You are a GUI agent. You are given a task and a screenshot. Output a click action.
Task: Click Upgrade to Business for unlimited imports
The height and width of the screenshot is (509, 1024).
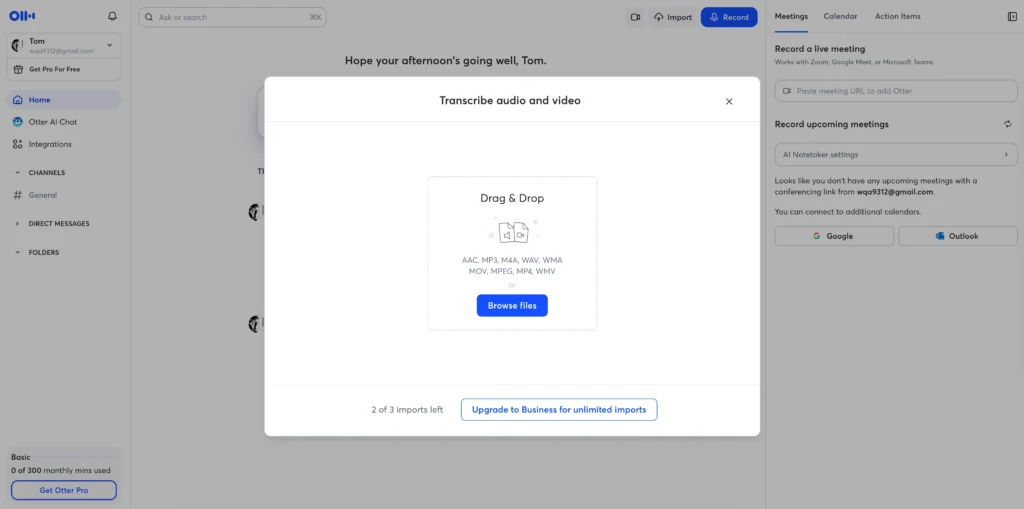click(559, 410)
